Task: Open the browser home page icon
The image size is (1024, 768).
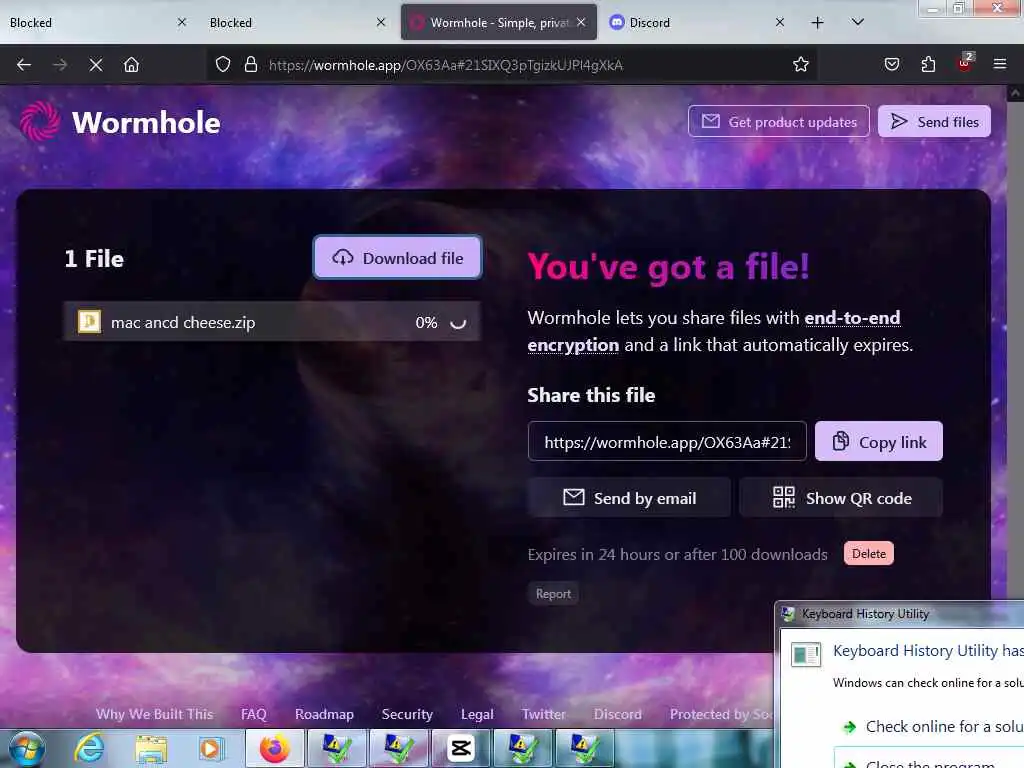Action: point(131,65)
